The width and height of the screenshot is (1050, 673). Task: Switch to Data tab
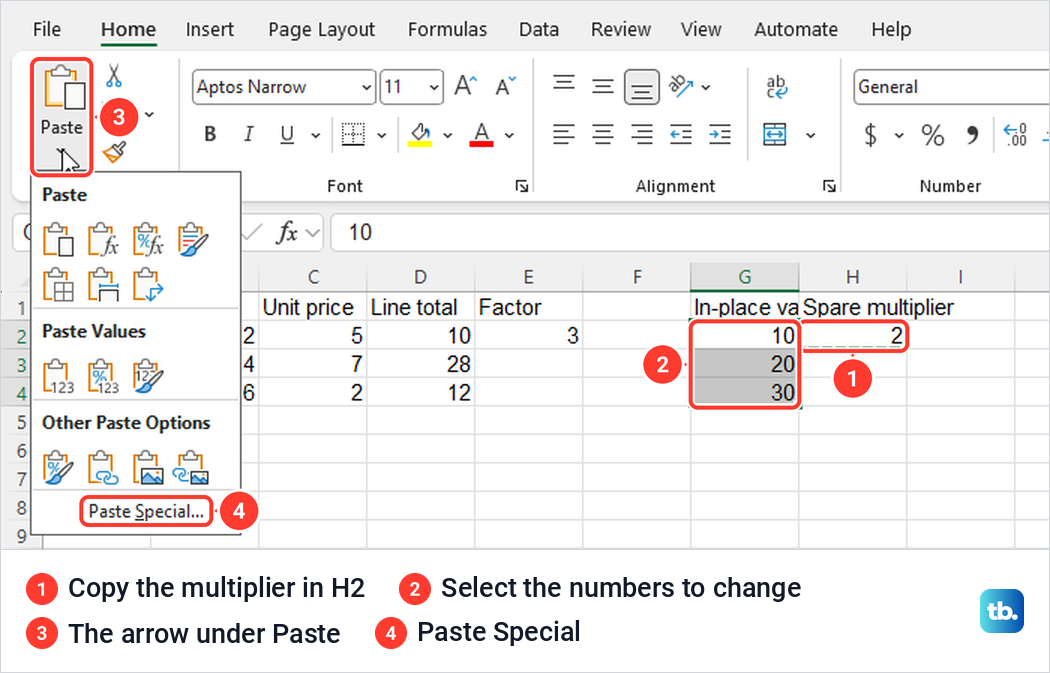tap(539, 29)
